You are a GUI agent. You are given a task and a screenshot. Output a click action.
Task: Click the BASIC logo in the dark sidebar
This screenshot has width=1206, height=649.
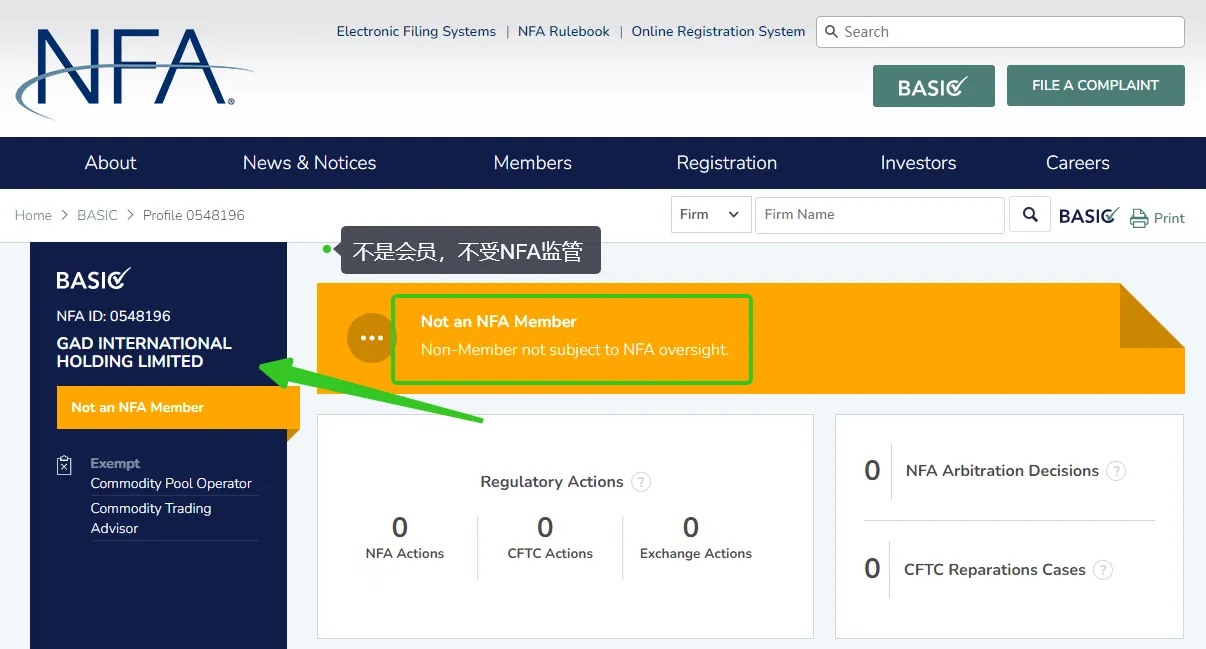point(94,279)
